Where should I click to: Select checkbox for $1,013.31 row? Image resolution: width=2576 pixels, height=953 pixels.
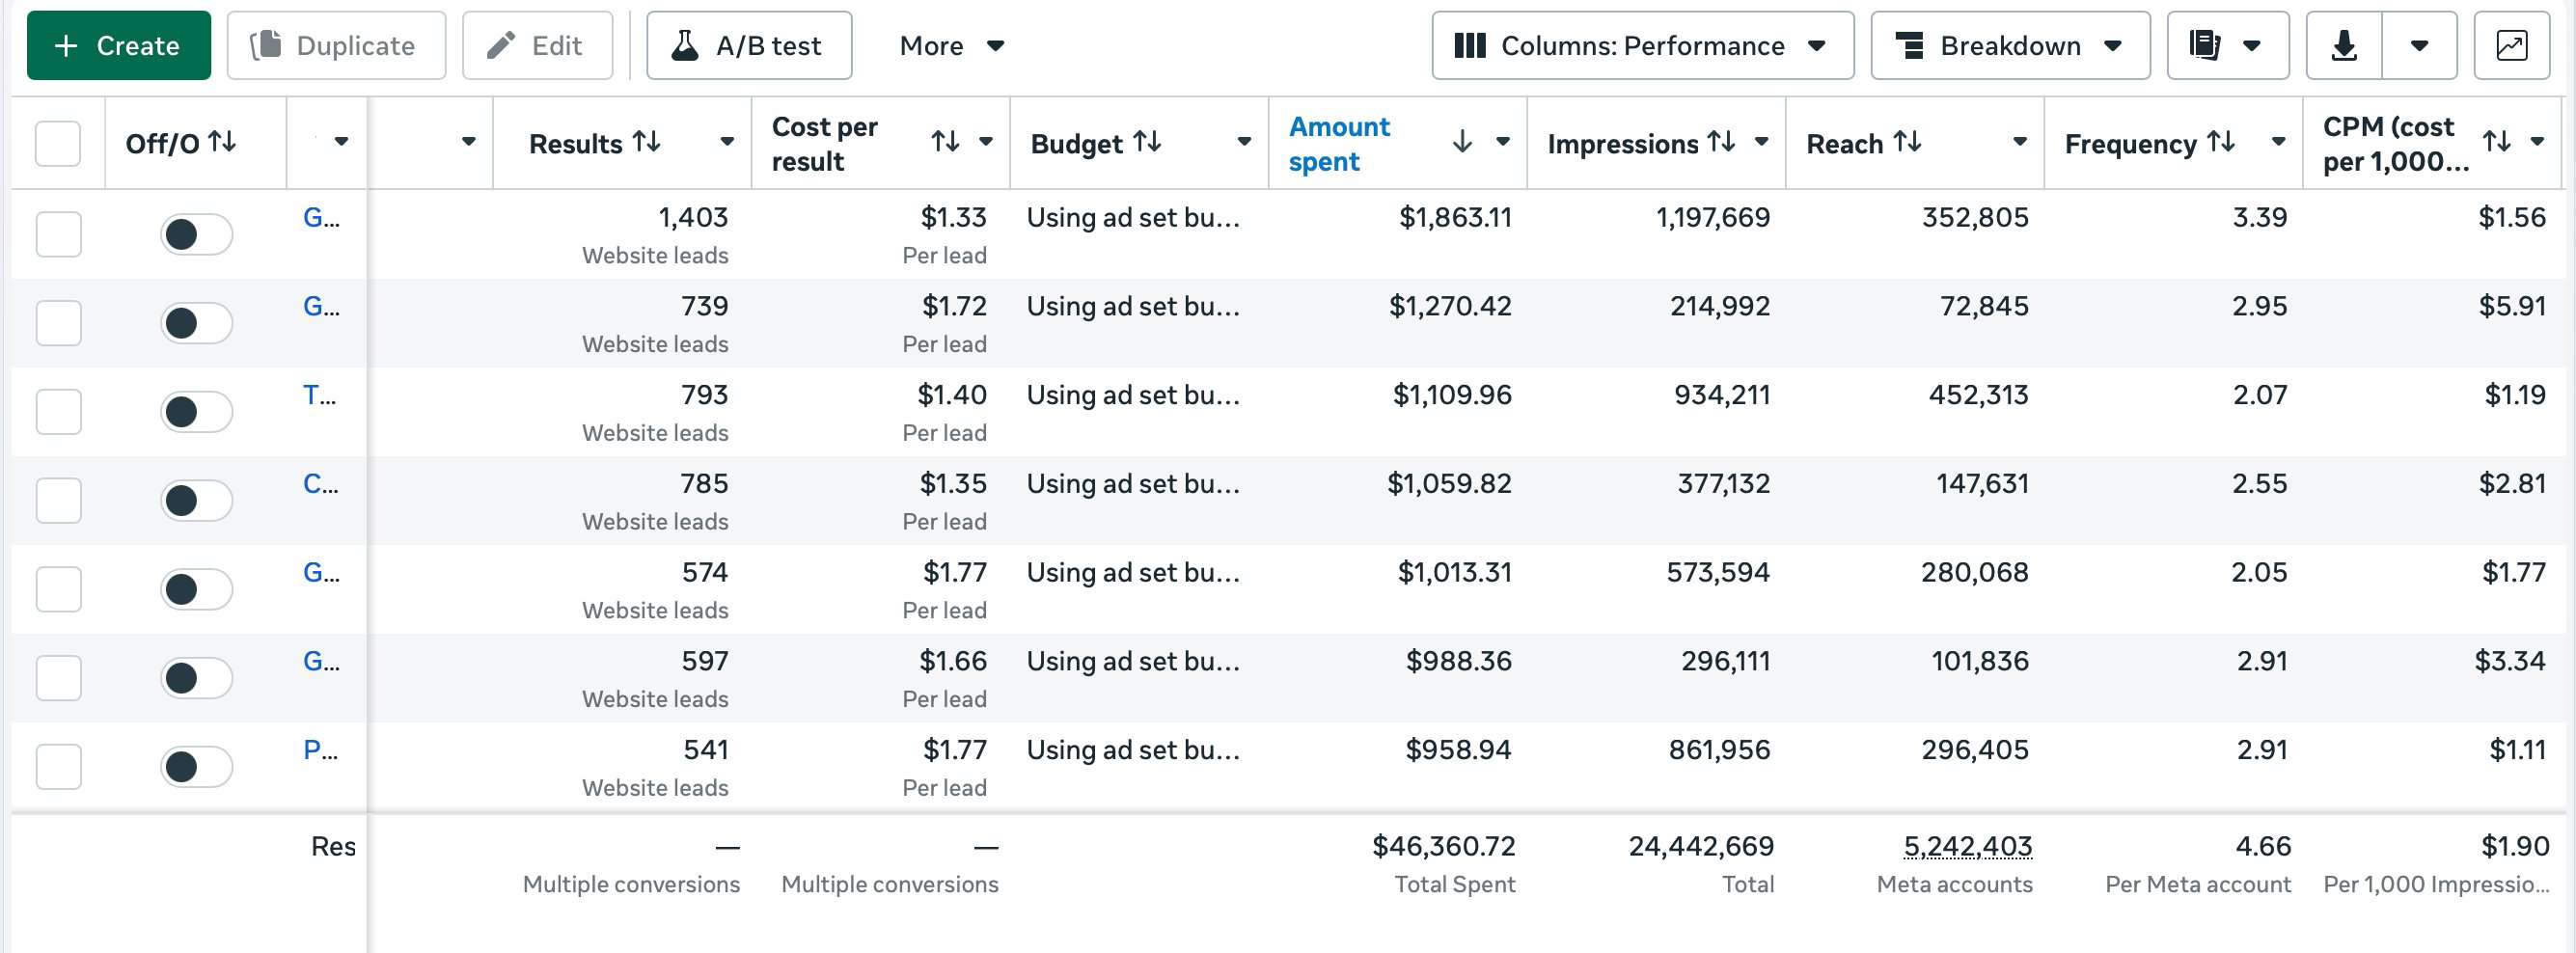(58, 590)
